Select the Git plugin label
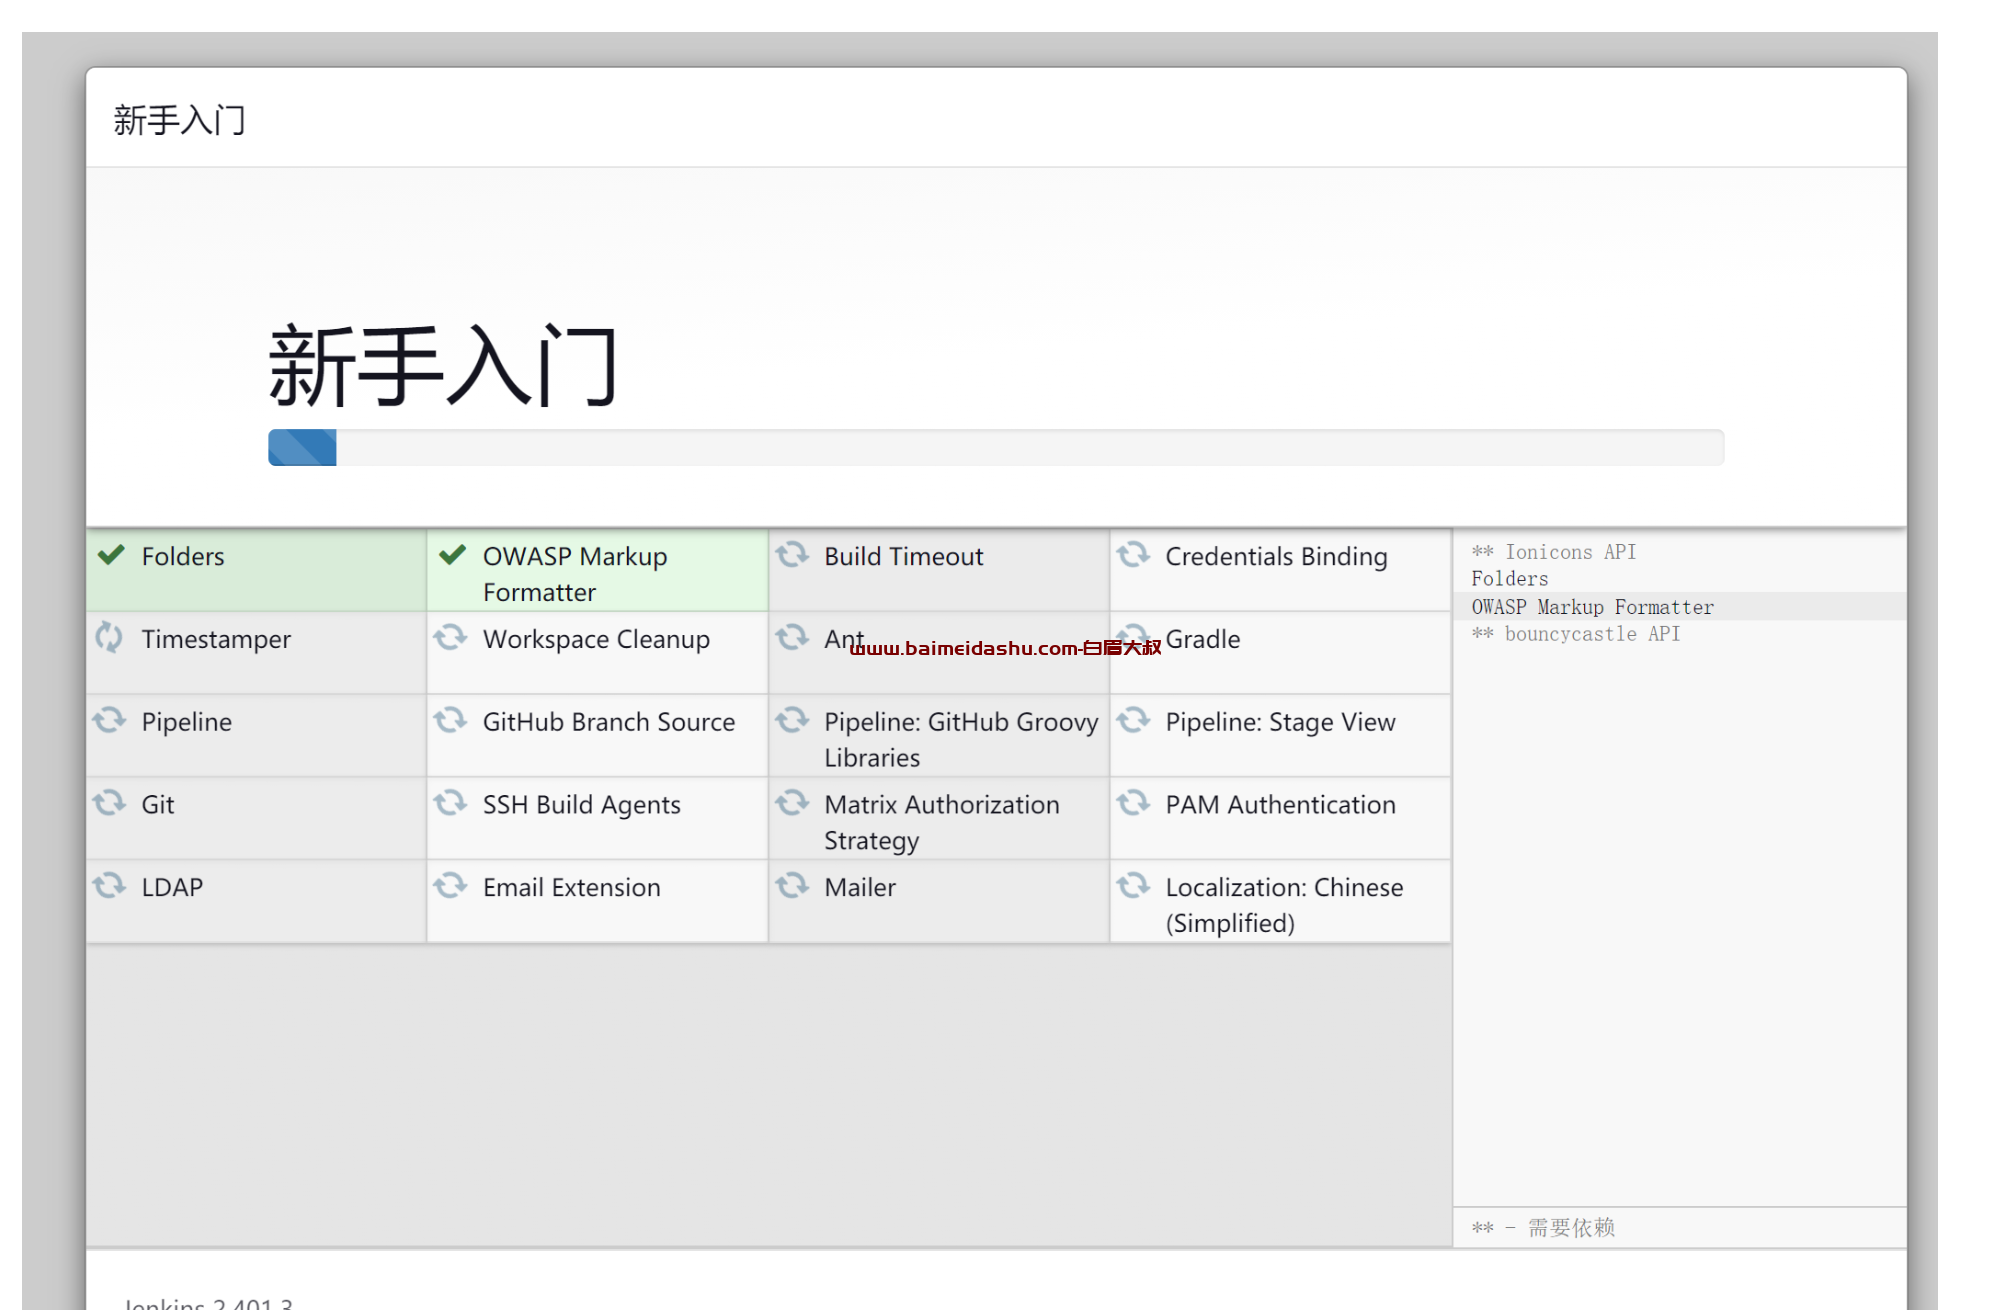Viewport: 2010px width, 1310px height. [x=157, y=805]
